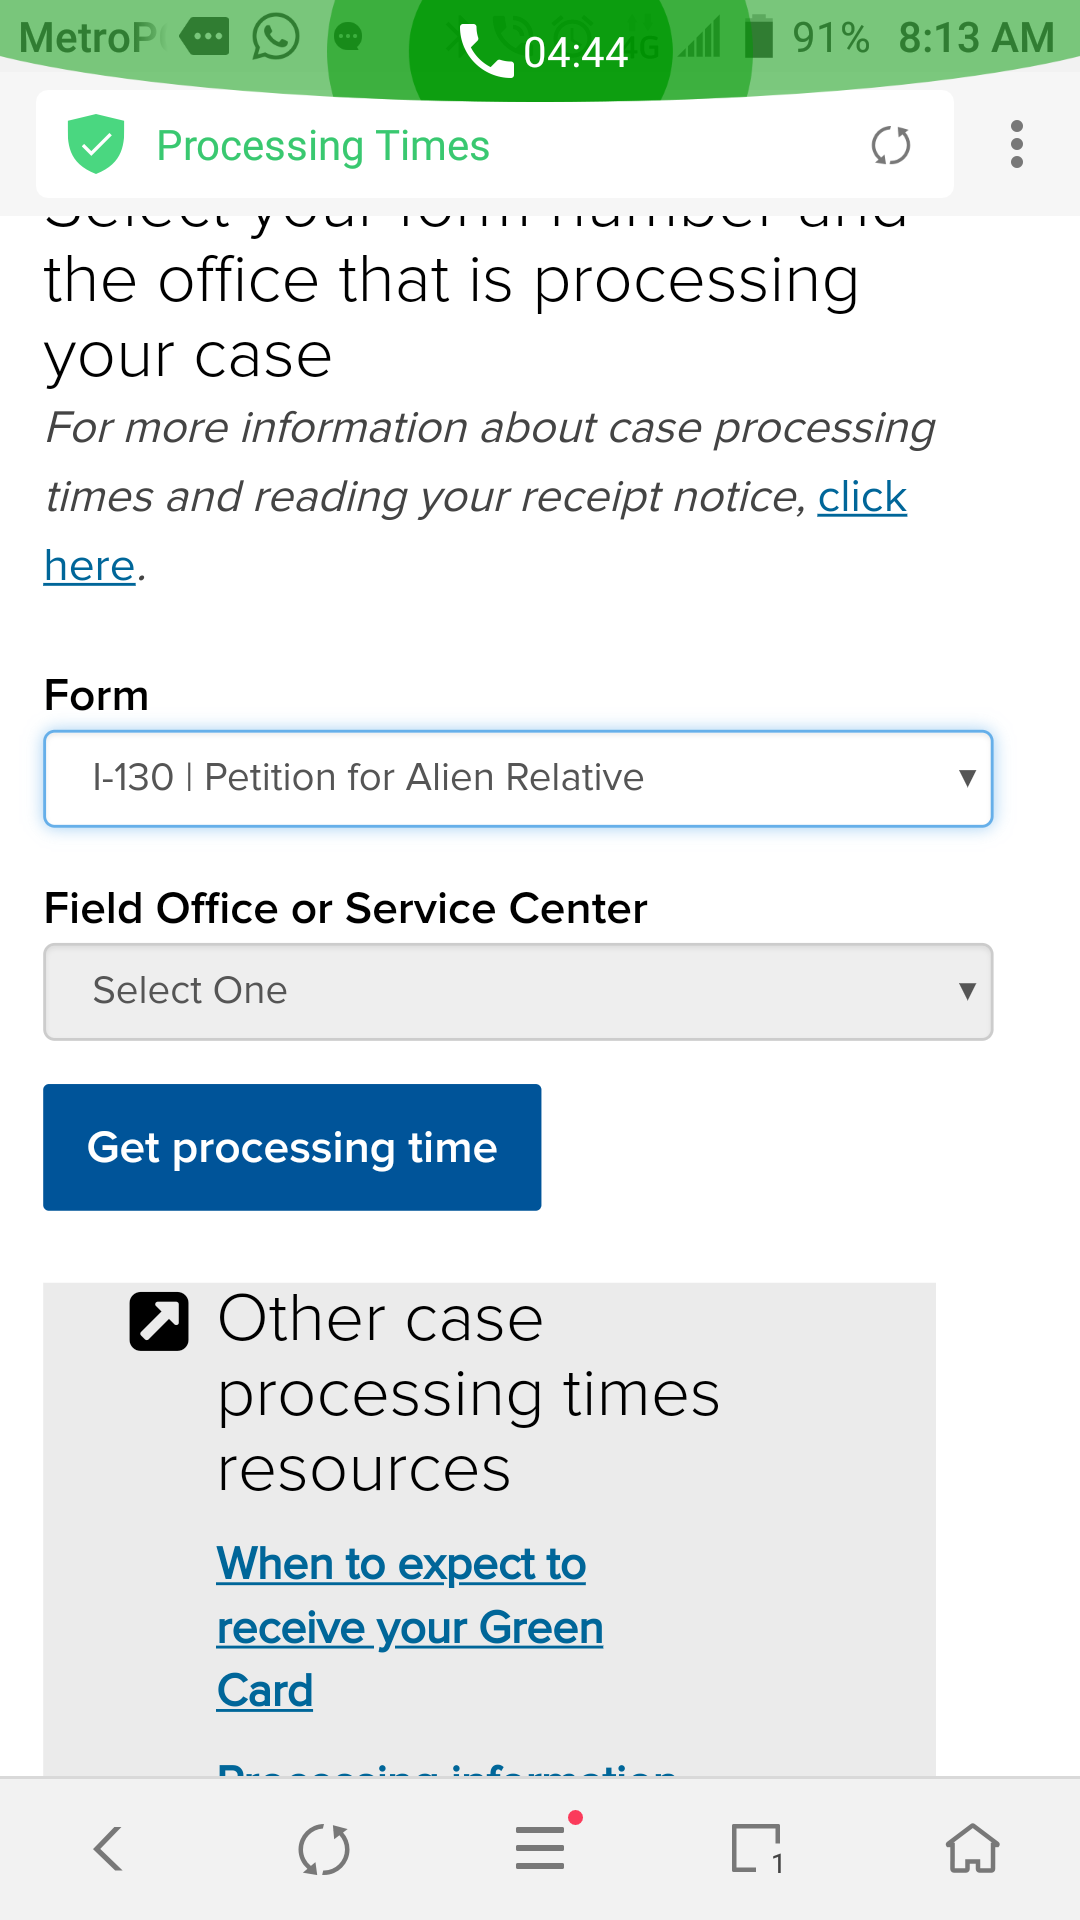Expand the Field Office or Service Center dropdown
Image resolution: width=1080 pixels, height=1920 pixels.
(518, 991)
